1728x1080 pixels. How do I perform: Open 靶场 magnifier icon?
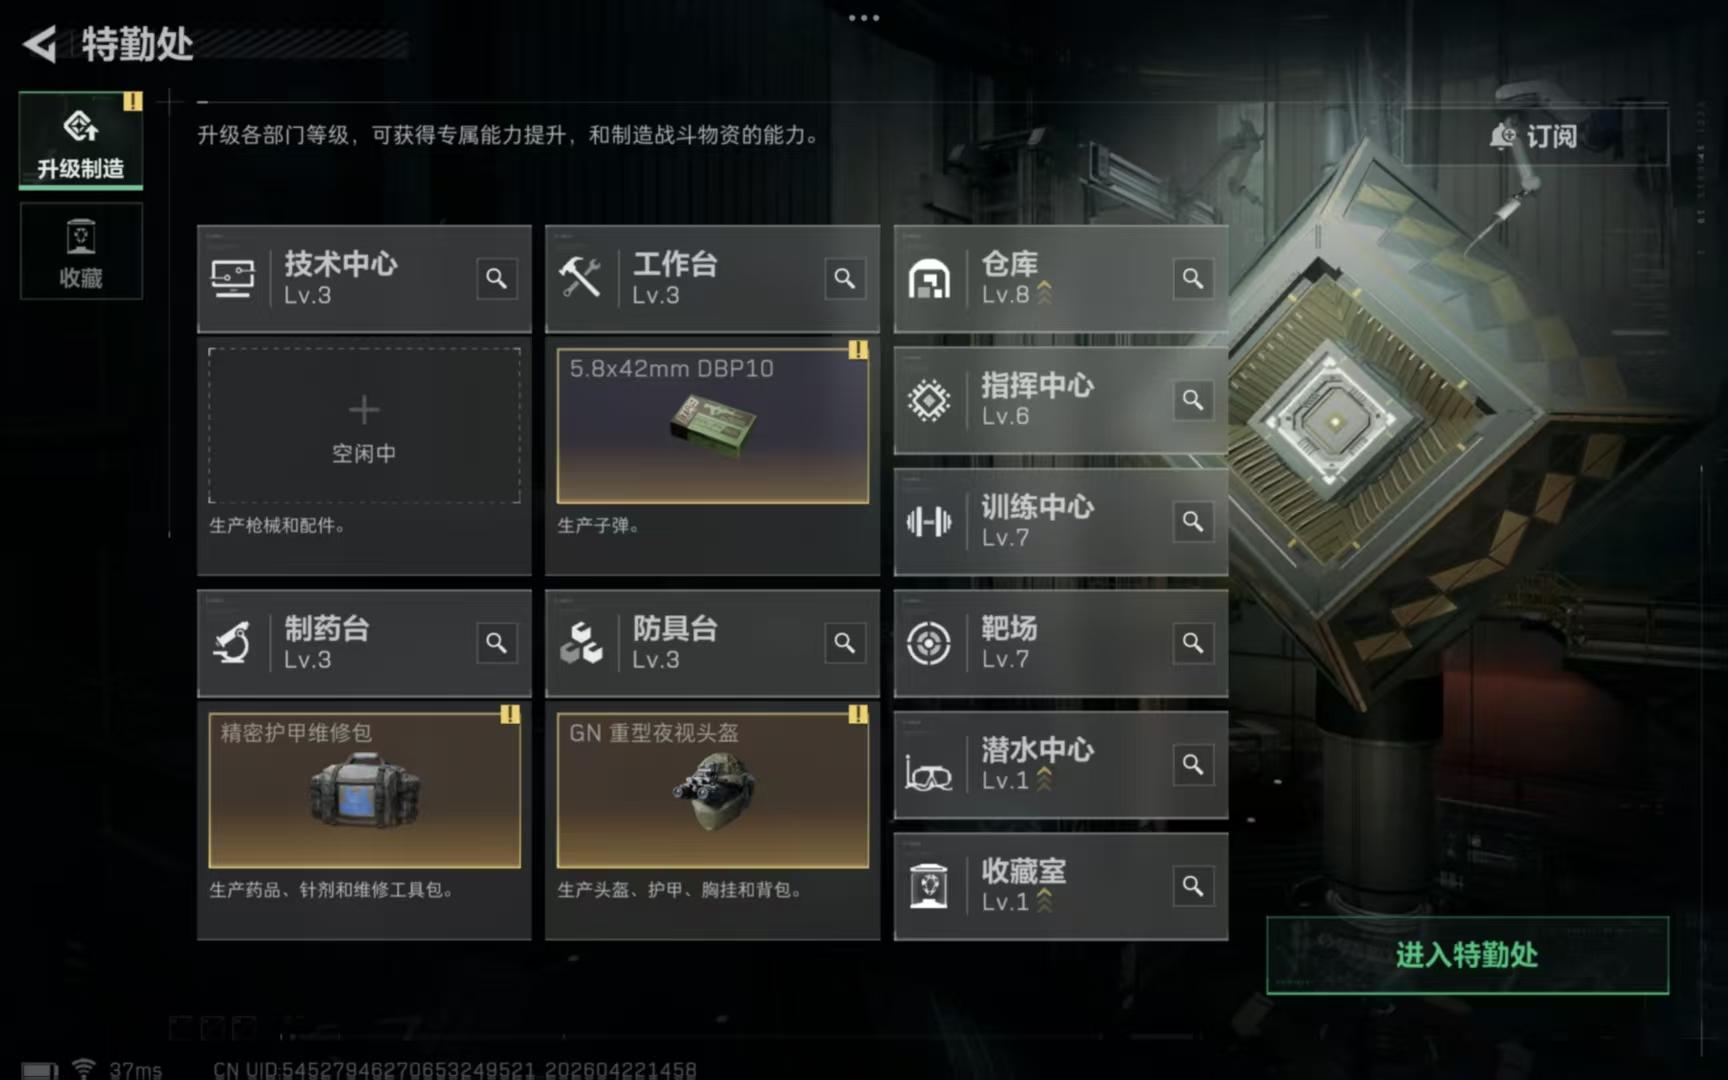point(1192,643)
